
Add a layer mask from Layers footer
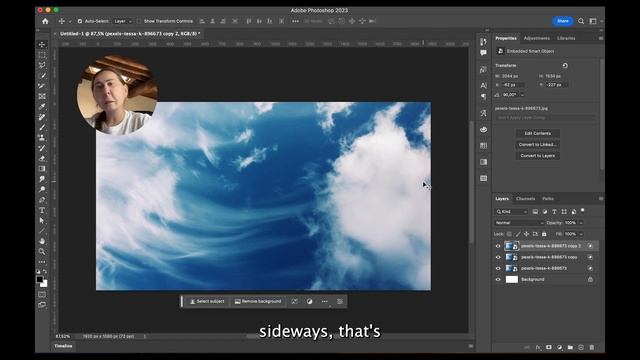click(549, 347)
